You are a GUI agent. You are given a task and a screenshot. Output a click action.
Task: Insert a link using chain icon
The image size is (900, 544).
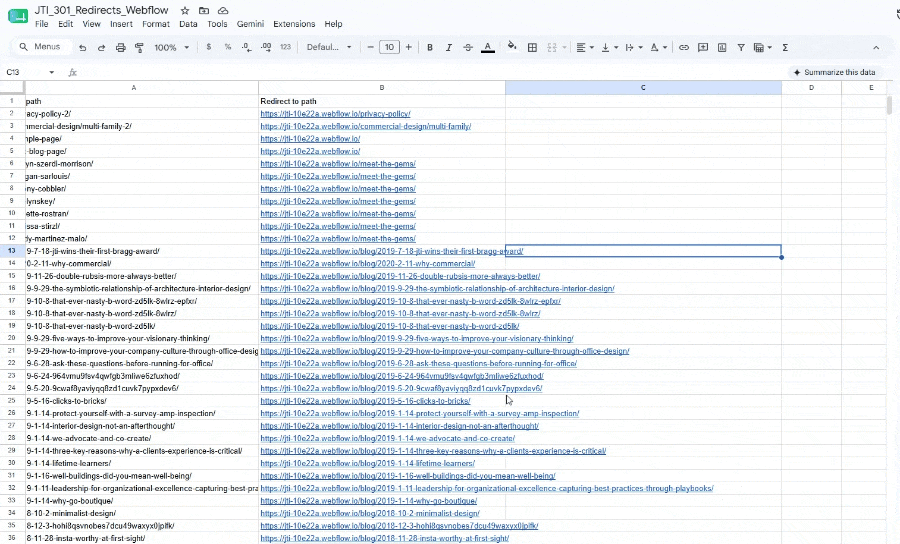(x=684, y=48)
